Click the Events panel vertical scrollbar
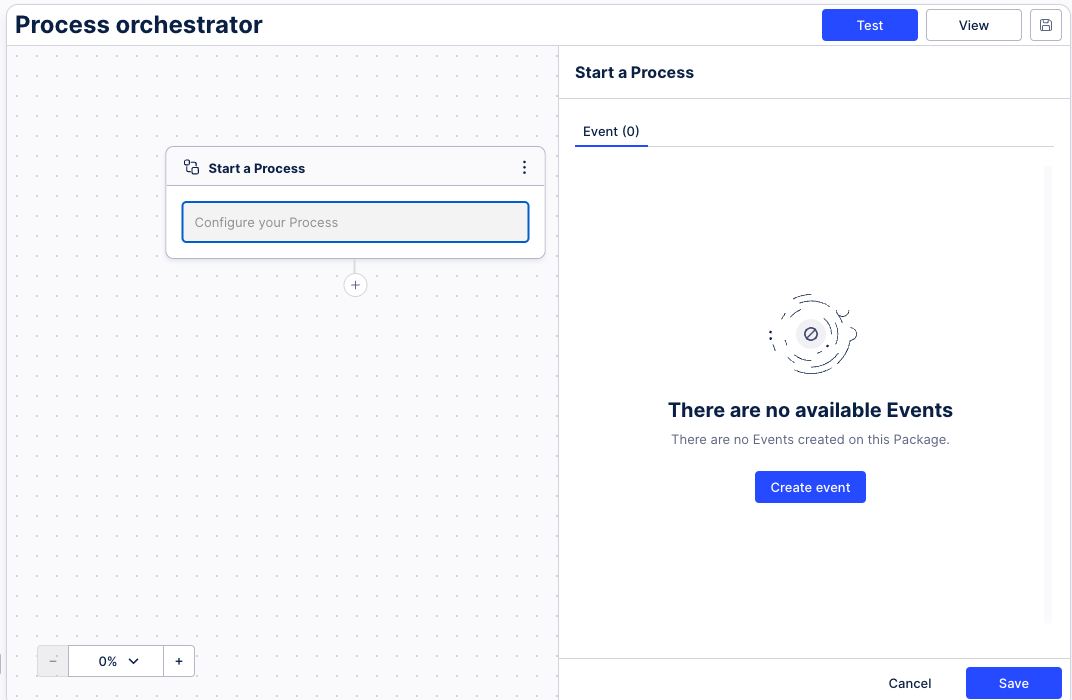The image size is (1072, 700). pos(1048,394)
